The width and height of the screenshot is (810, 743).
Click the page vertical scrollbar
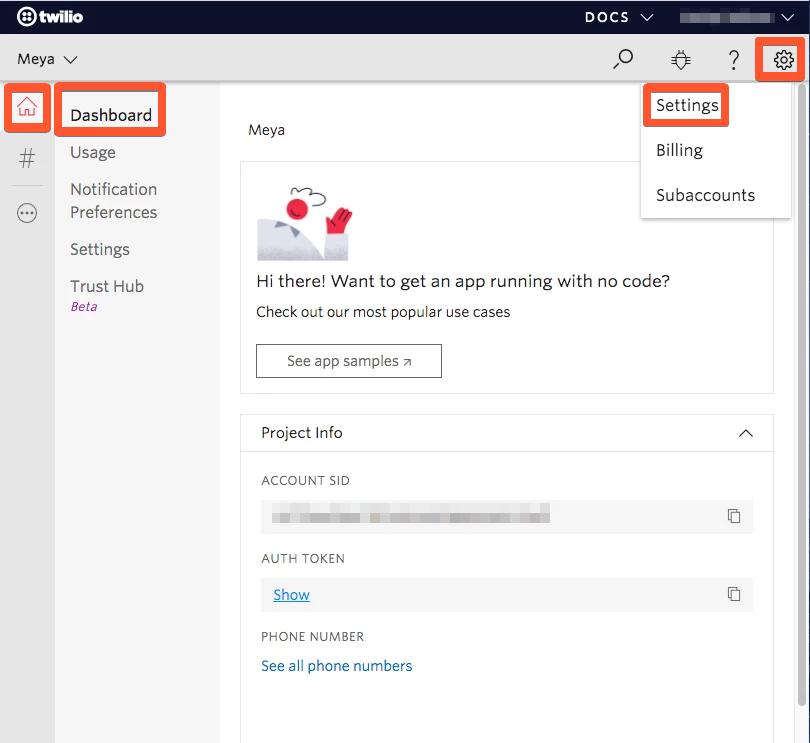pyautogui.click(x=801, y=394)
